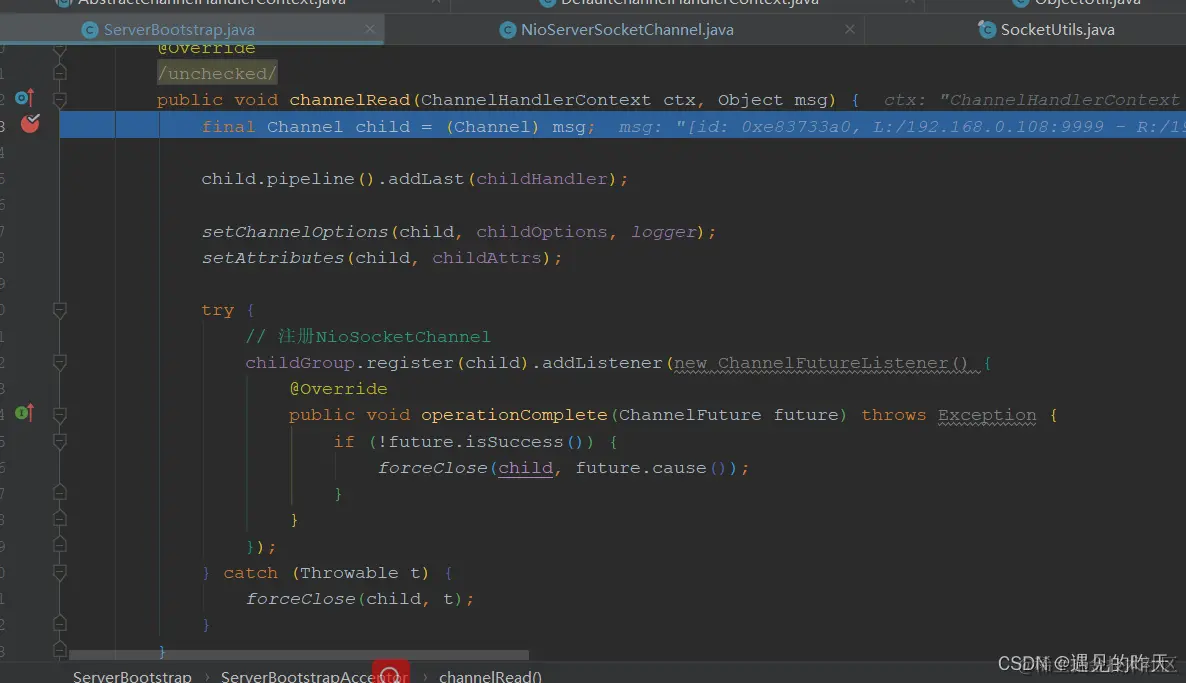Close the ServerBootstrap.java tab
This screenshot has height=683, width=1186.
(x=370, y=29)
